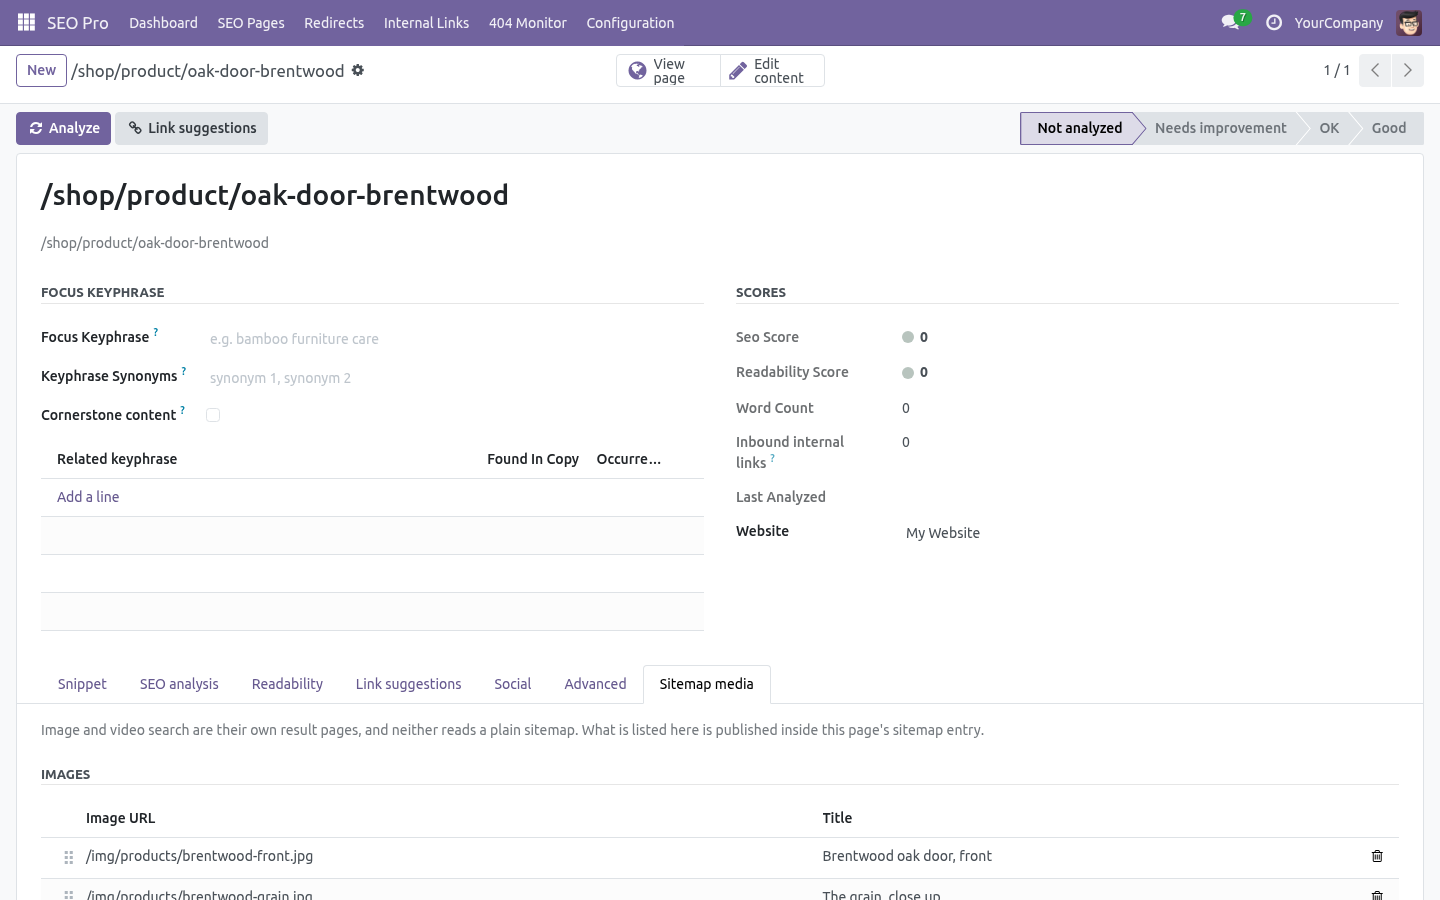This screenshot has width=1440, height=900.
Task: Switch to the SEO analysis tab
Action: (x=179, y=684)
